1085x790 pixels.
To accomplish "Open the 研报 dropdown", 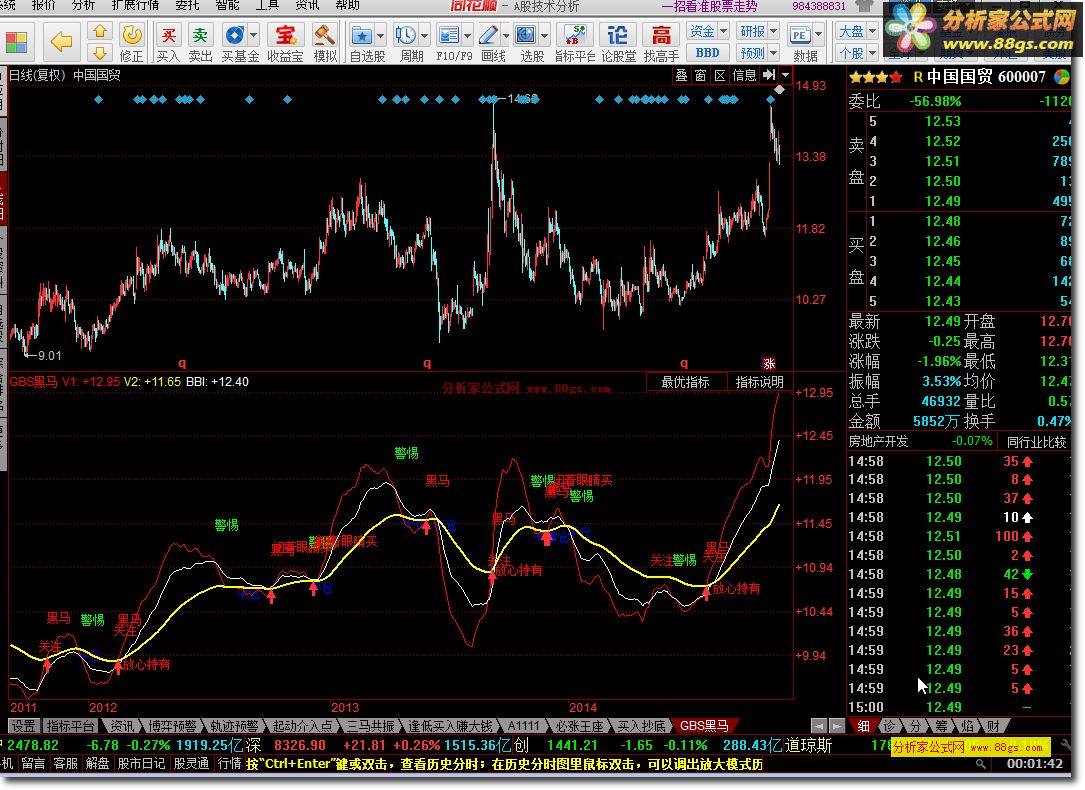I will point(758,31).
